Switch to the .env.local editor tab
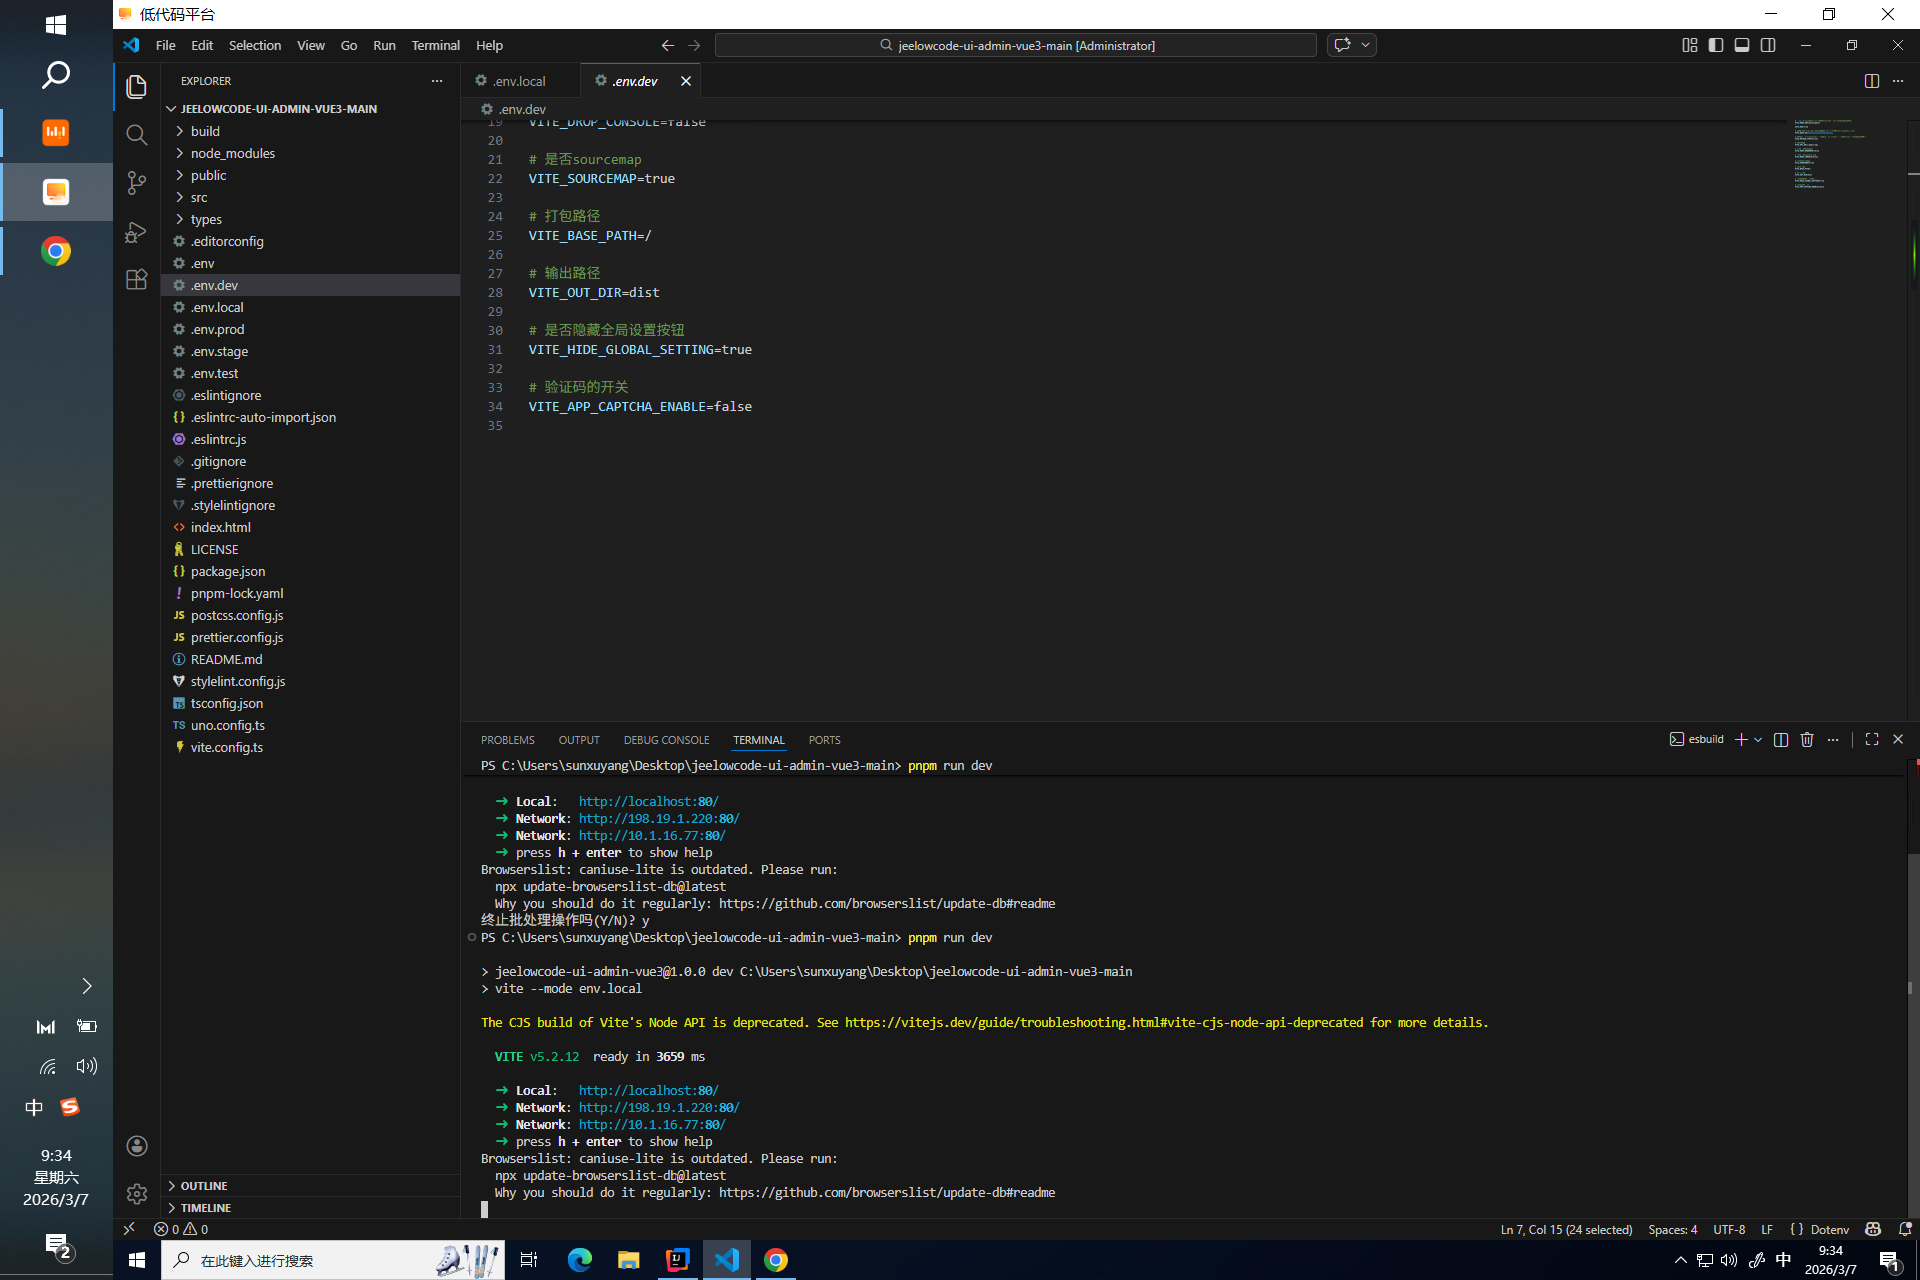 pyautogui.click(x=519, y=81)
